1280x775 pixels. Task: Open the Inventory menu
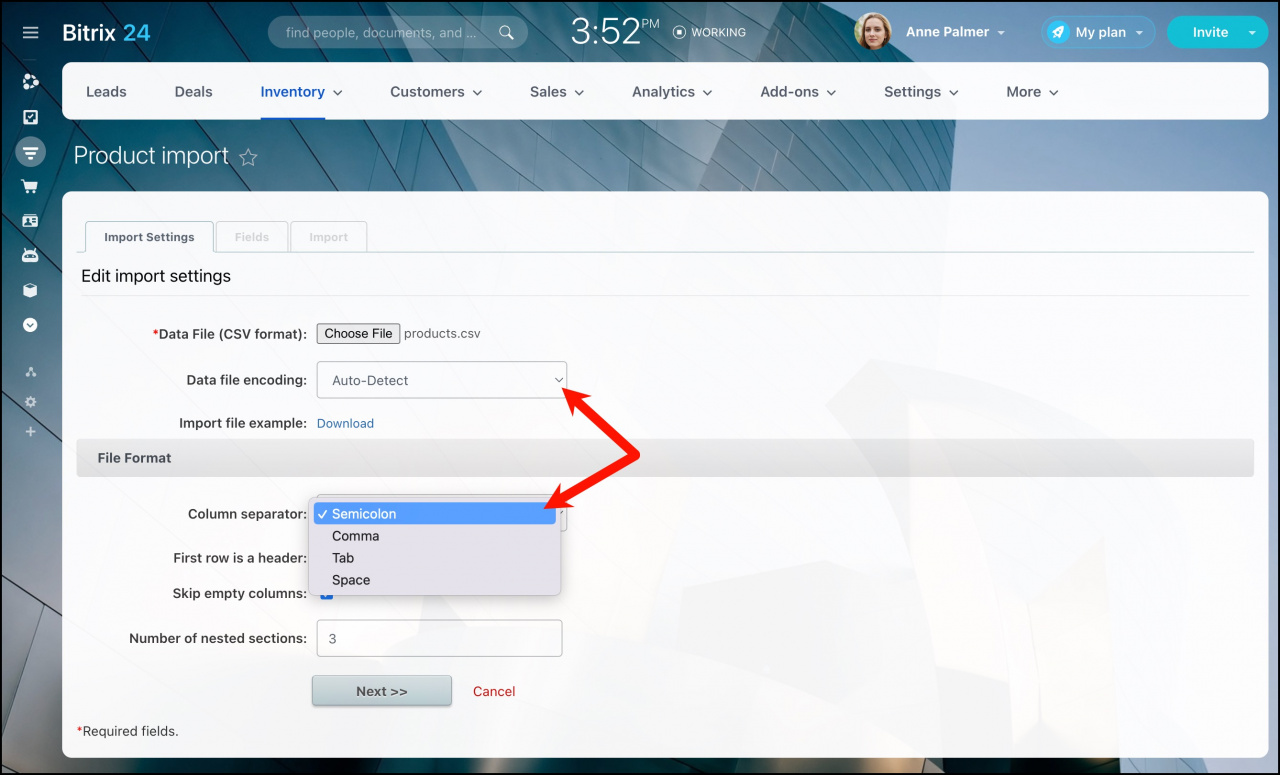click(x=301, y=91)
